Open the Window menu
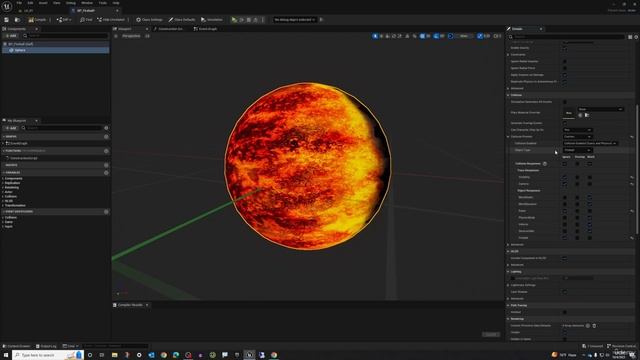Viewport: 640px width, 360px height. 87,3
